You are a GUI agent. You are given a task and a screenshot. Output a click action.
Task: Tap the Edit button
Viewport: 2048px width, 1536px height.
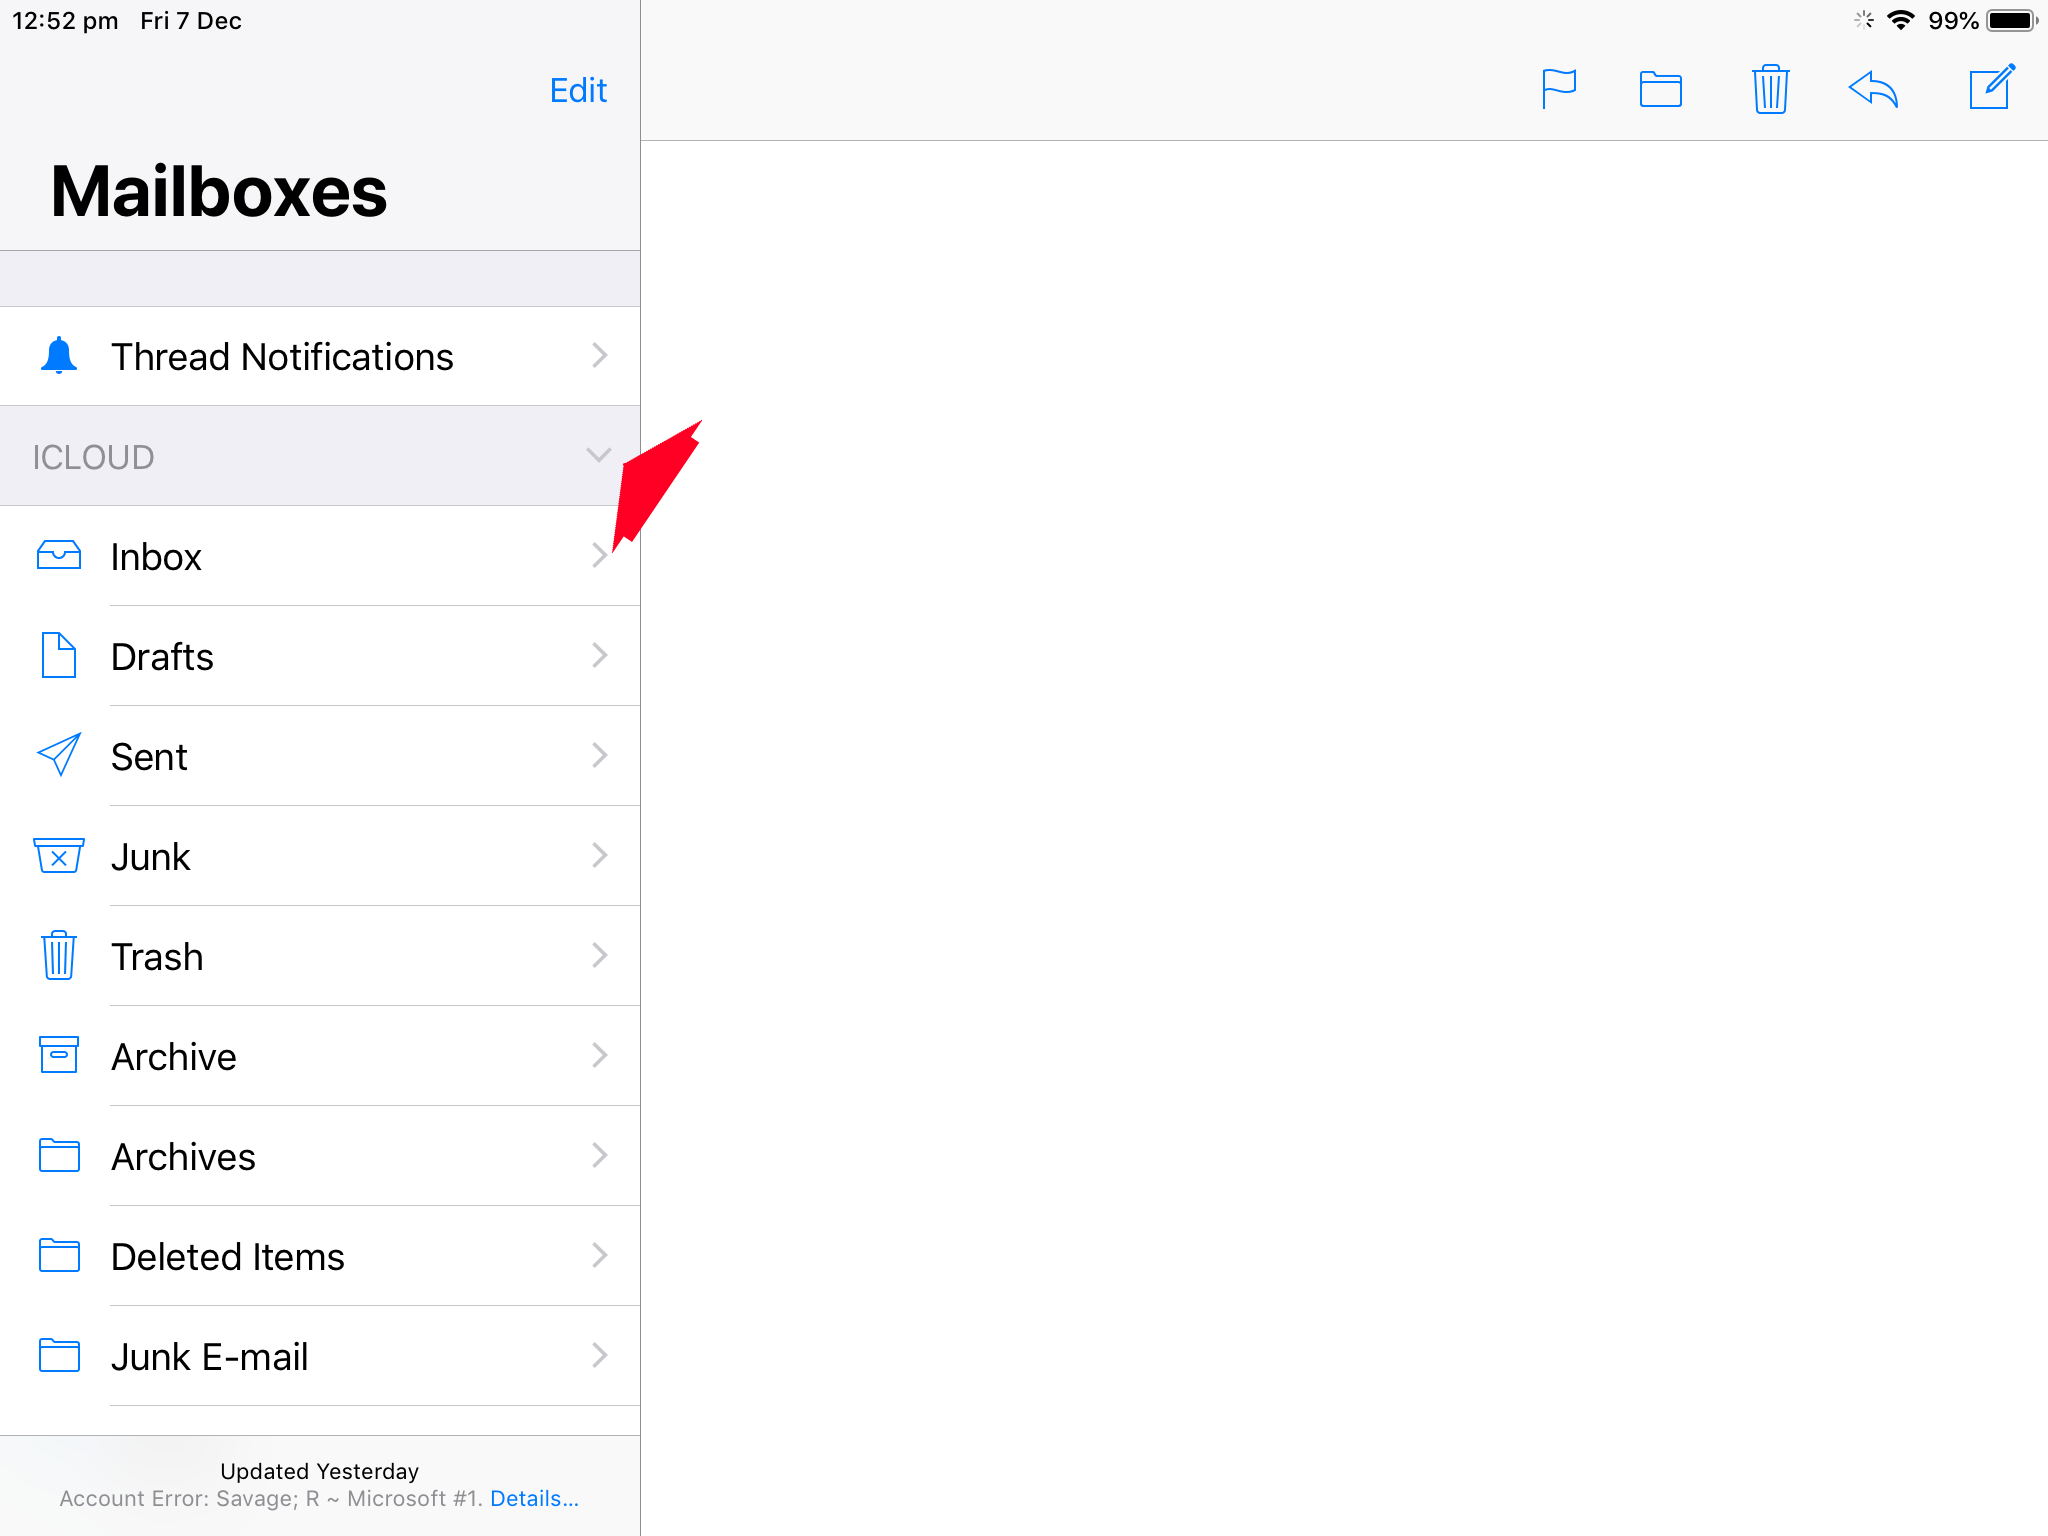coord(578,90)
